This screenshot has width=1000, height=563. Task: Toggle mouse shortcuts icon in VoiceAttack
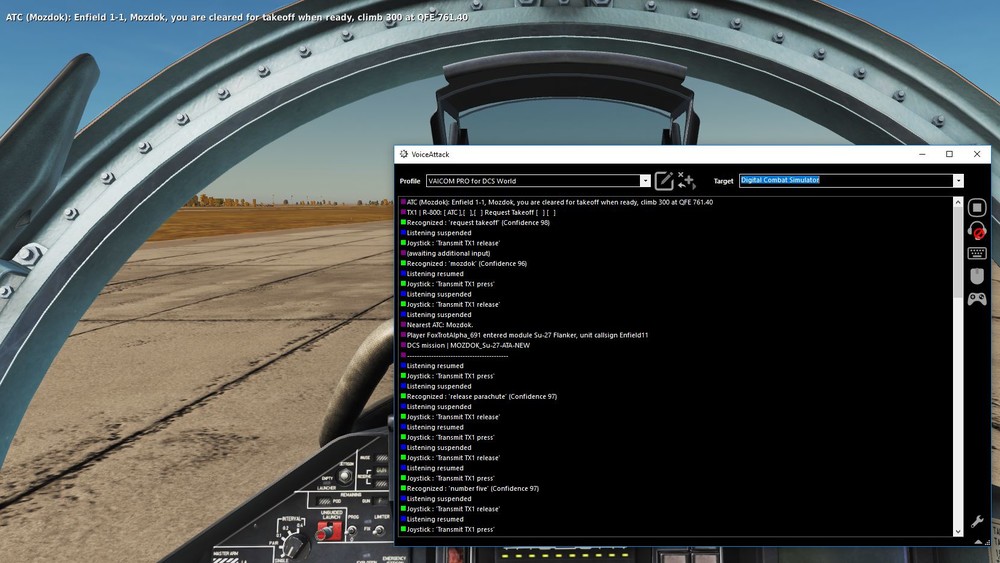click(x=976, y=276)
